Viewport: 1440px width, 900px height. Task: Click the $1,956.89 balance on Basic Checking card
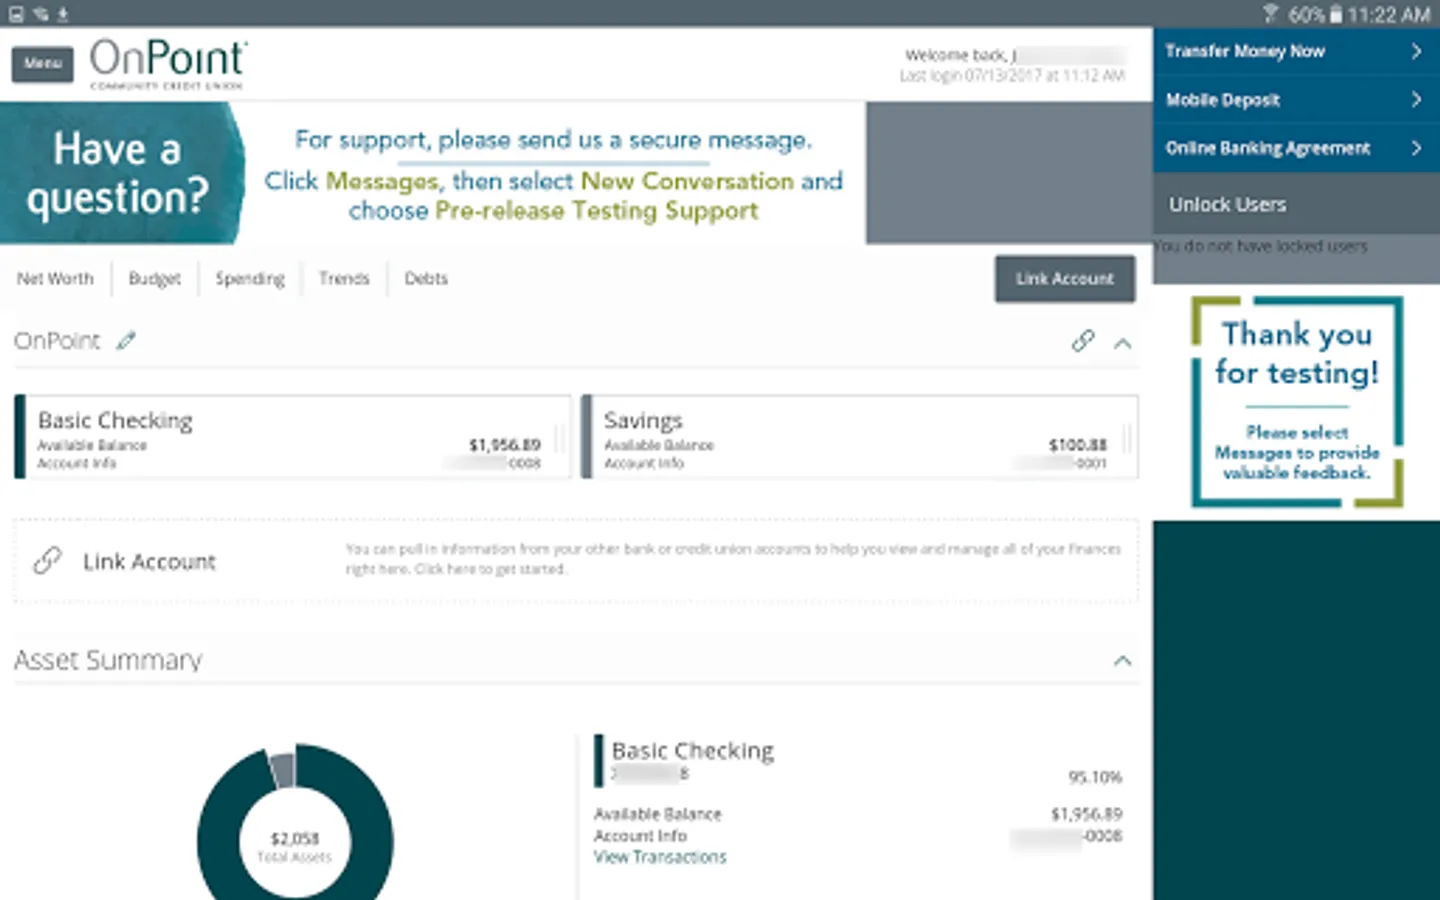(505, 445)
